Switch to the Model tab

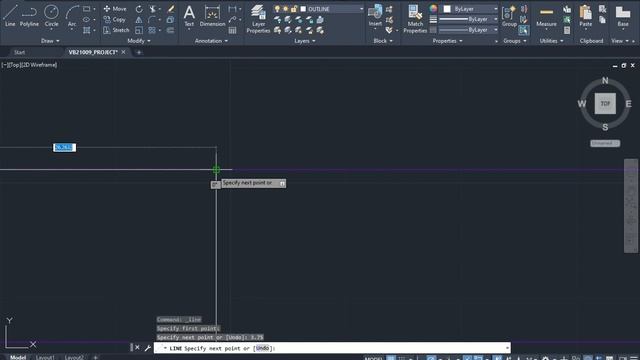click(x=18, y=357)
